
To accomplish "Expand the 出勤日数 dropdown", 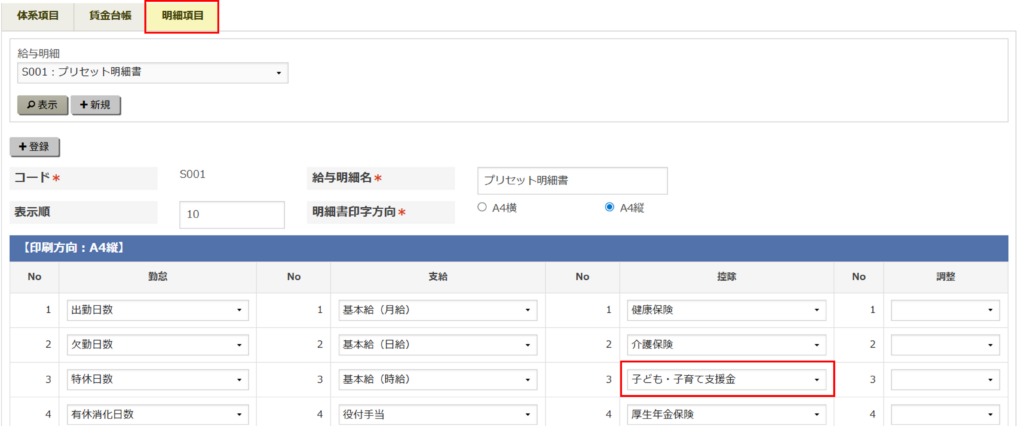I will (157, 310).
